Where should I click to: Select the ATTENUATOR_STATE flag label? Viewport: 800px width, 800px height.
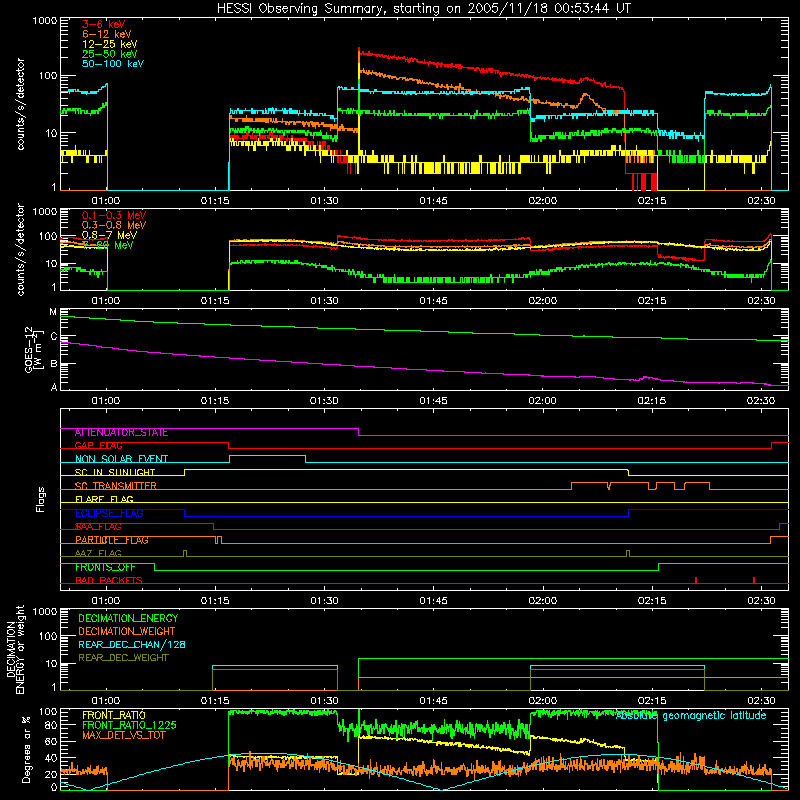121,433
